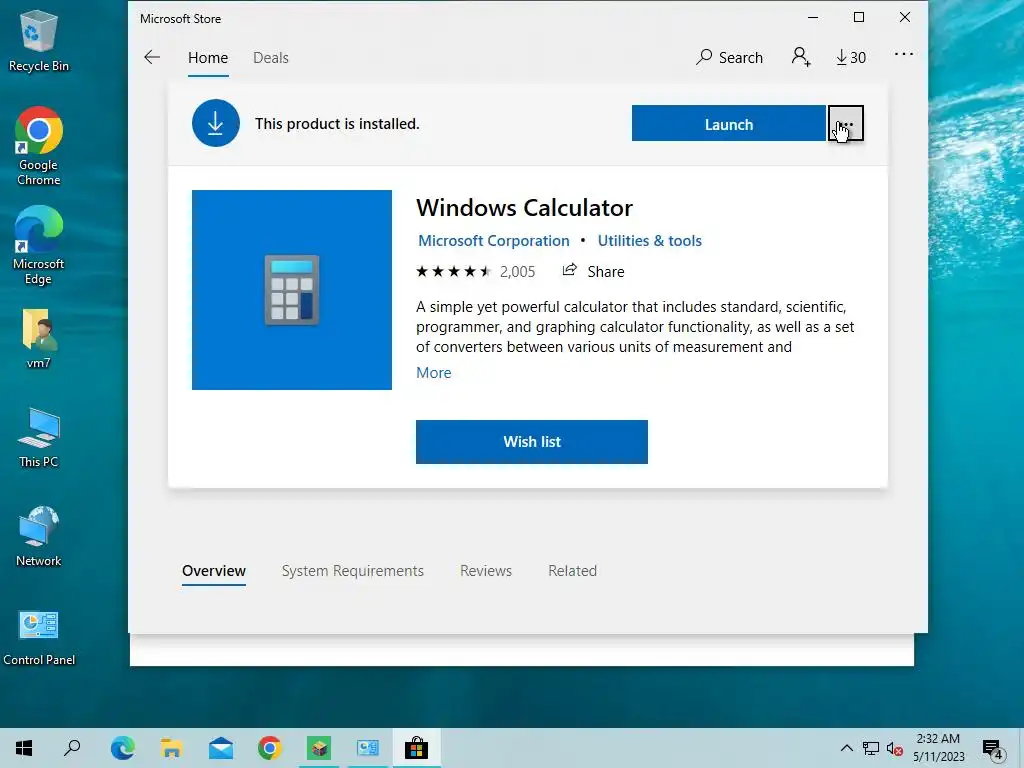Open the Mail app from the taskbar

tap(221, 748)
